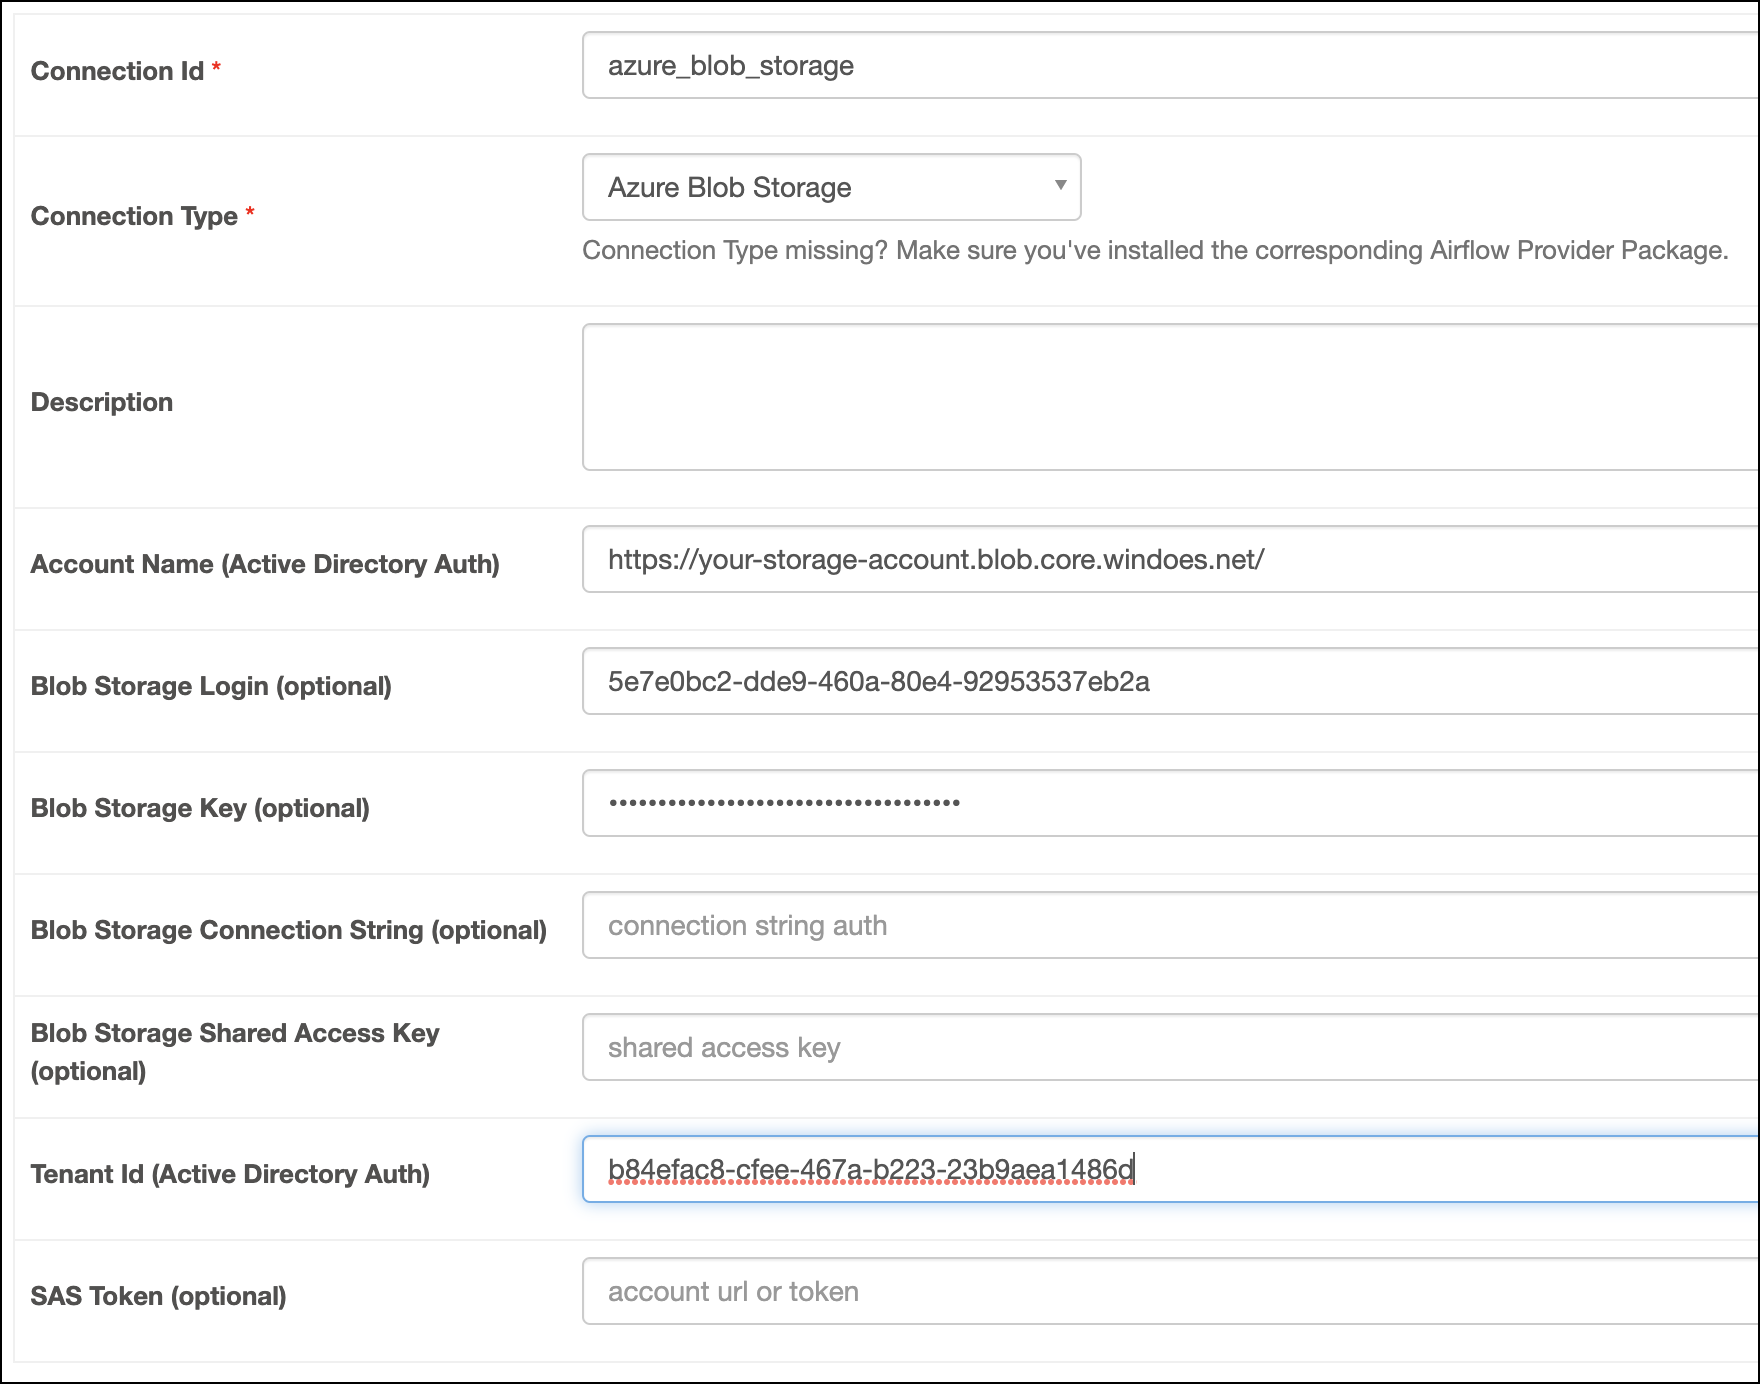
Task: Click the account url or token placeholder
Action: pos(733,1291)
